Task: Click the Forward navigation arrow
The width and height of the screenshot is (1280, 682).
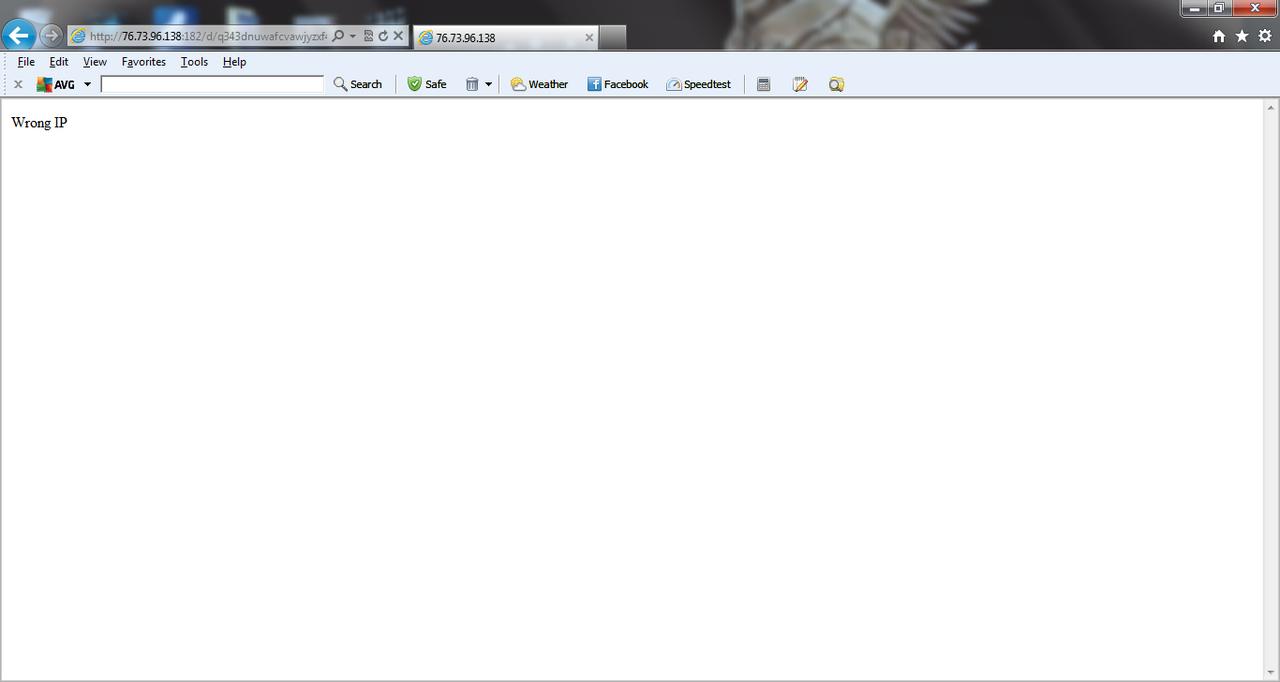Action: click(50, 36)
